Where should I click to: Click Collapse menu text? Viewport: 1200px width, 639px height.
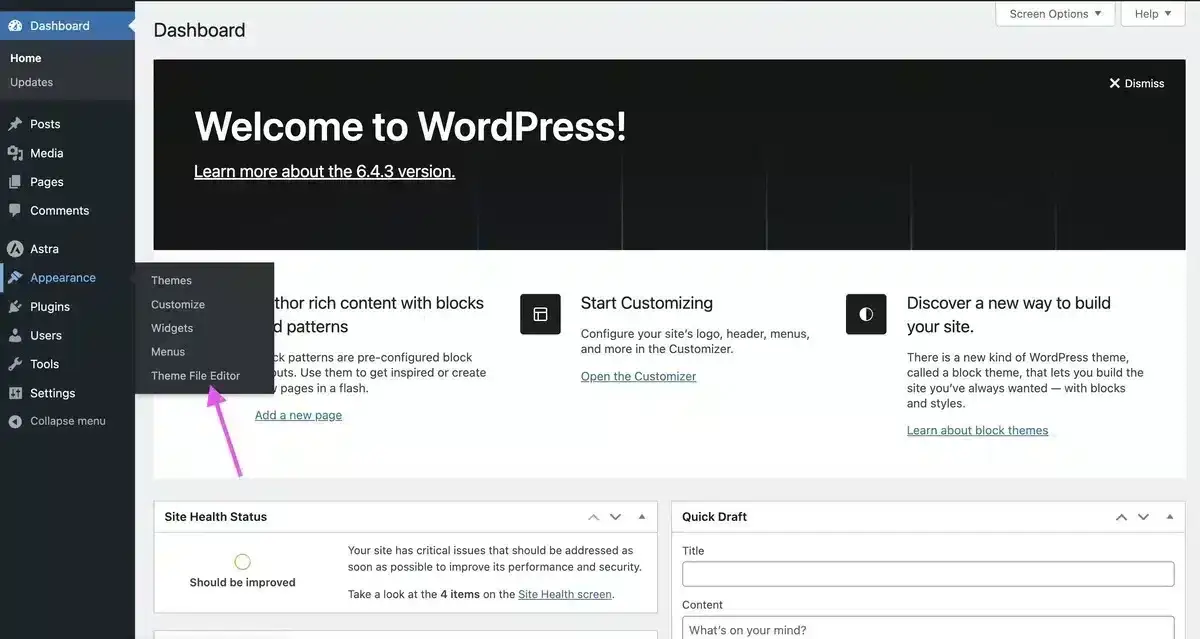[68, 421]
